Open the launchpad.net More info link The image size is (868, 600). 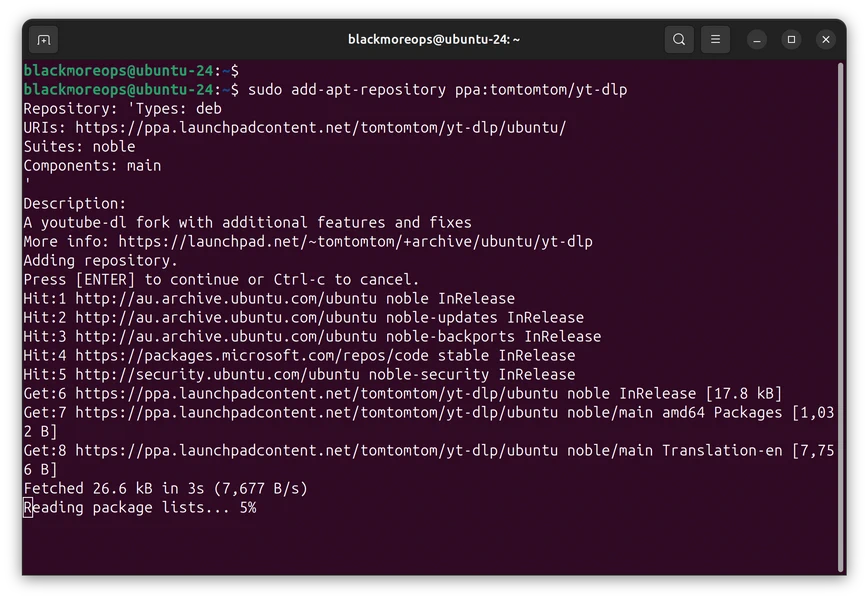coord(355,242)
